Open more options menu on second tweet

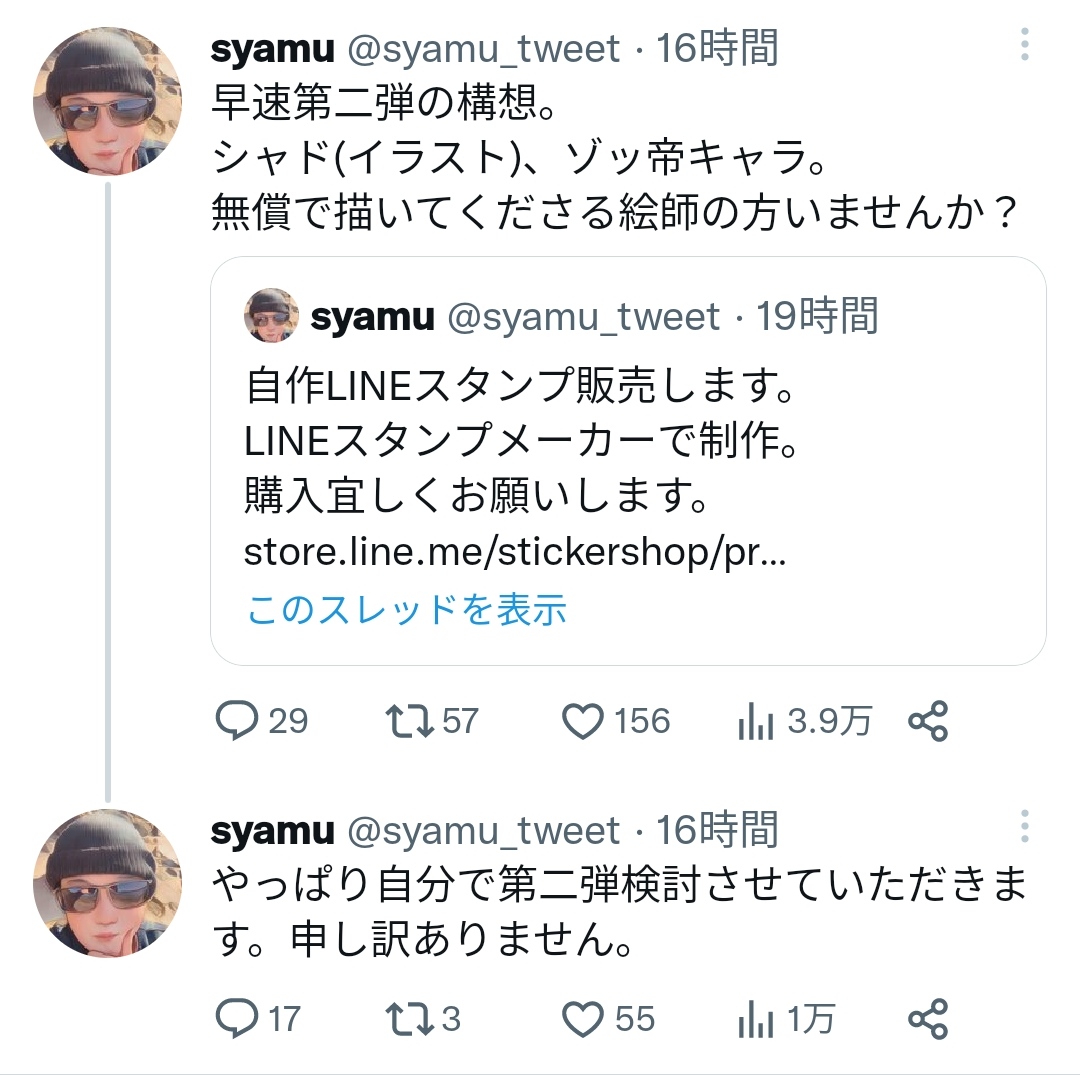1025,826
